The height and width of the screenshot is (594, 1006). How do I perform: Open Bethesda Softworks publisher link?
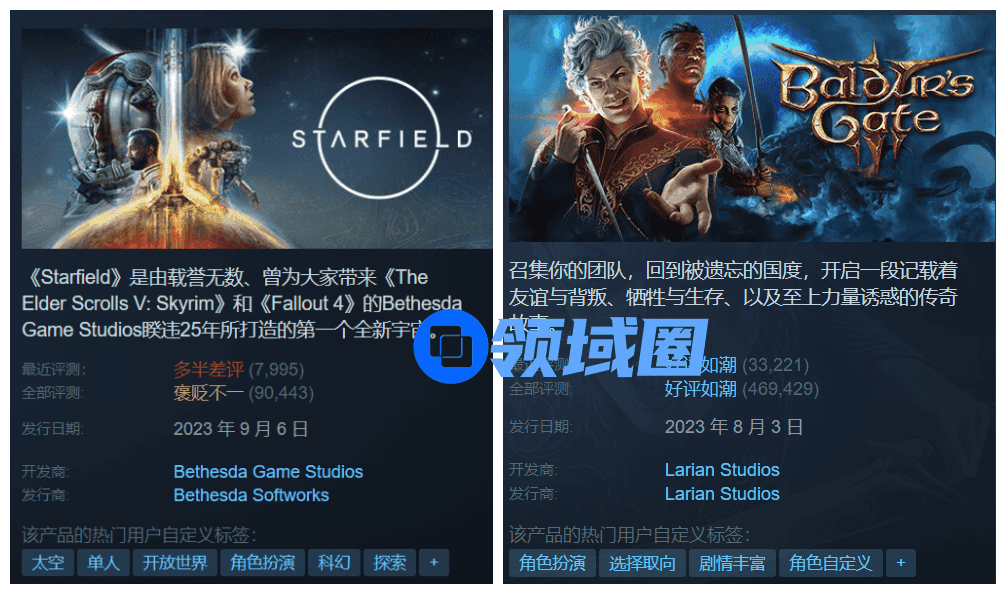[x=251, y=495]
